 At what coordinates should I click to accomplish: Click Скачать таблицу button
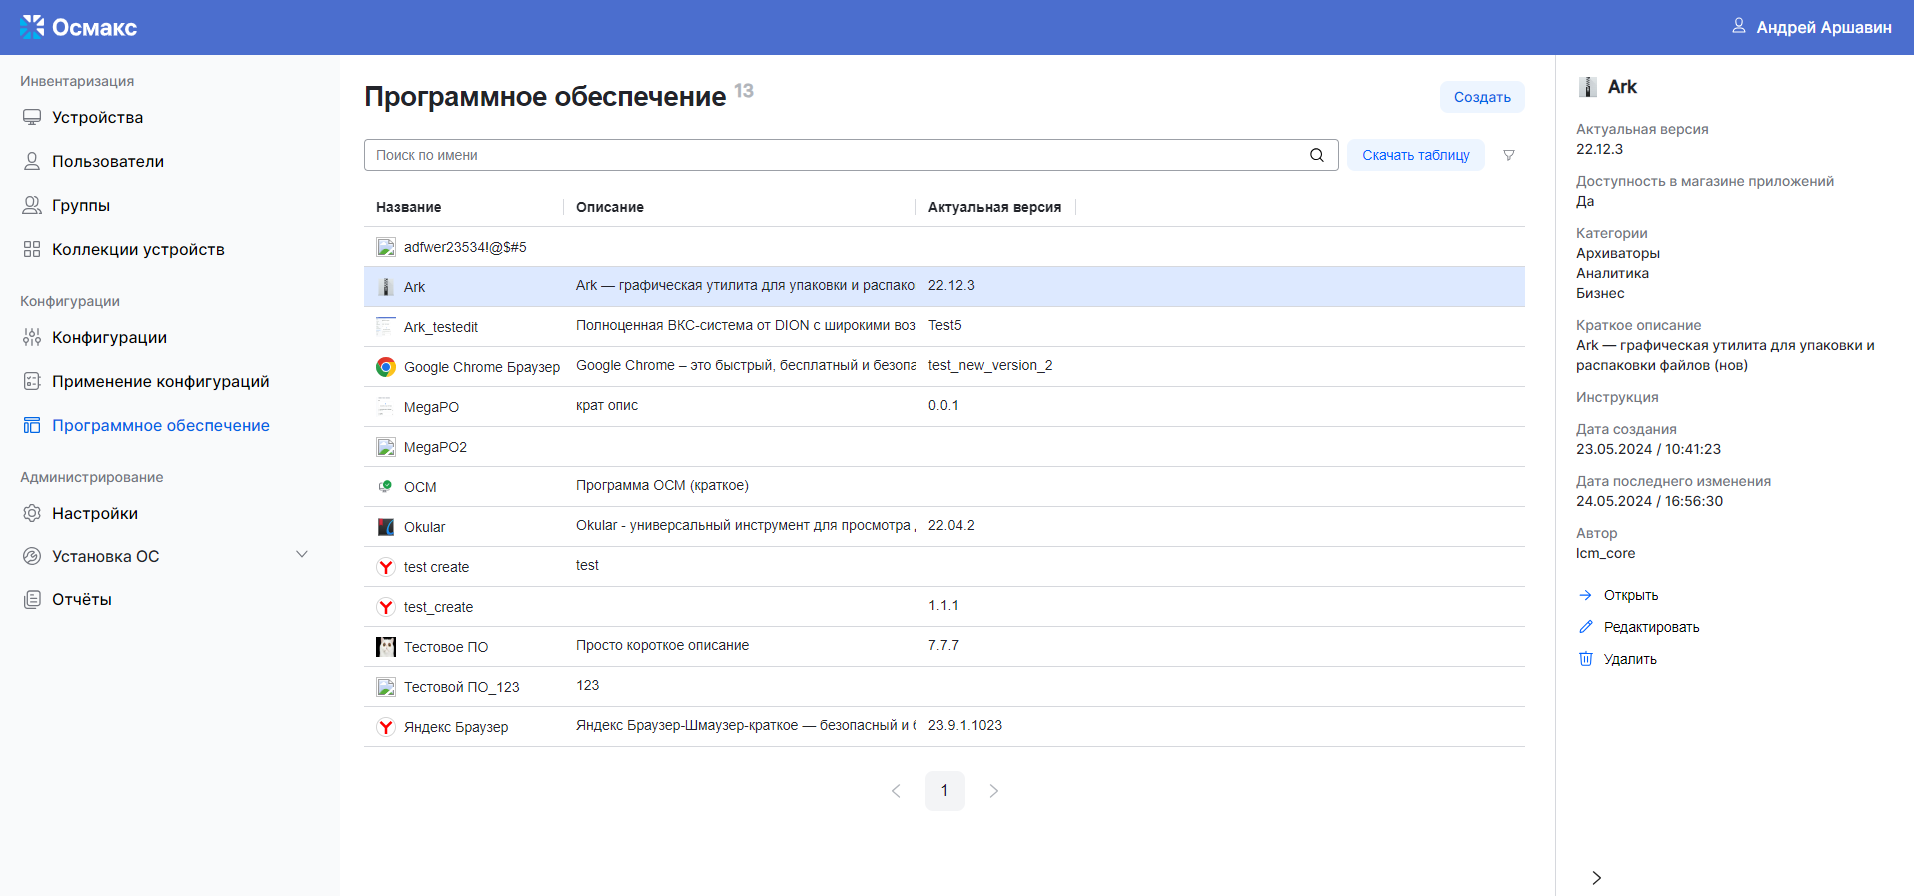tap(1415, 155)
